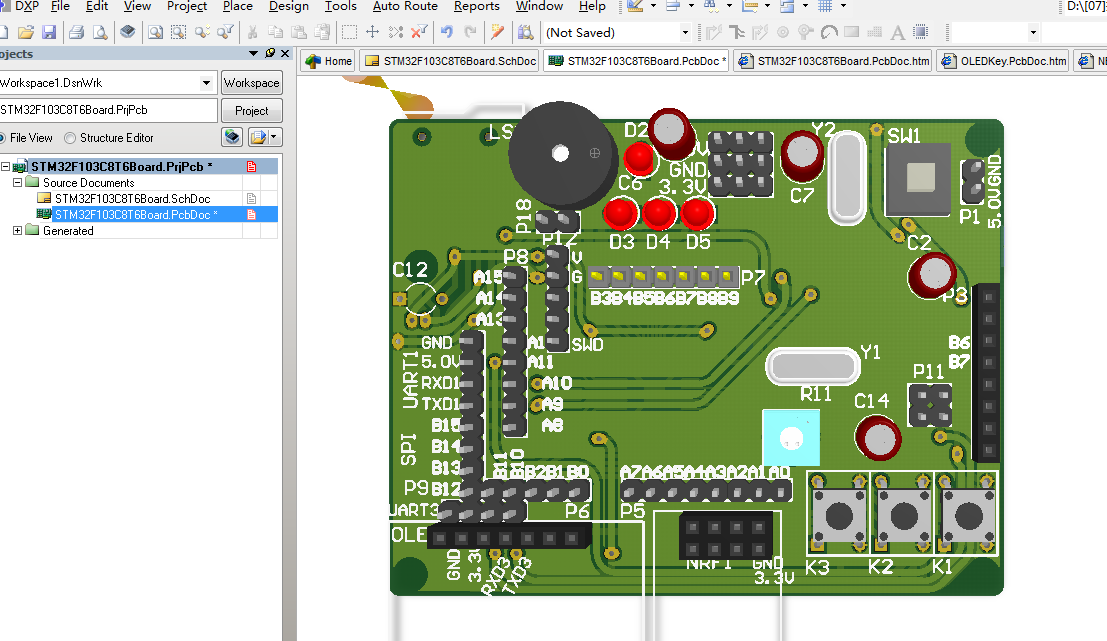Click Place Arc by Edge icon
Screen dimensions: 1107x641
coord(830,32)
